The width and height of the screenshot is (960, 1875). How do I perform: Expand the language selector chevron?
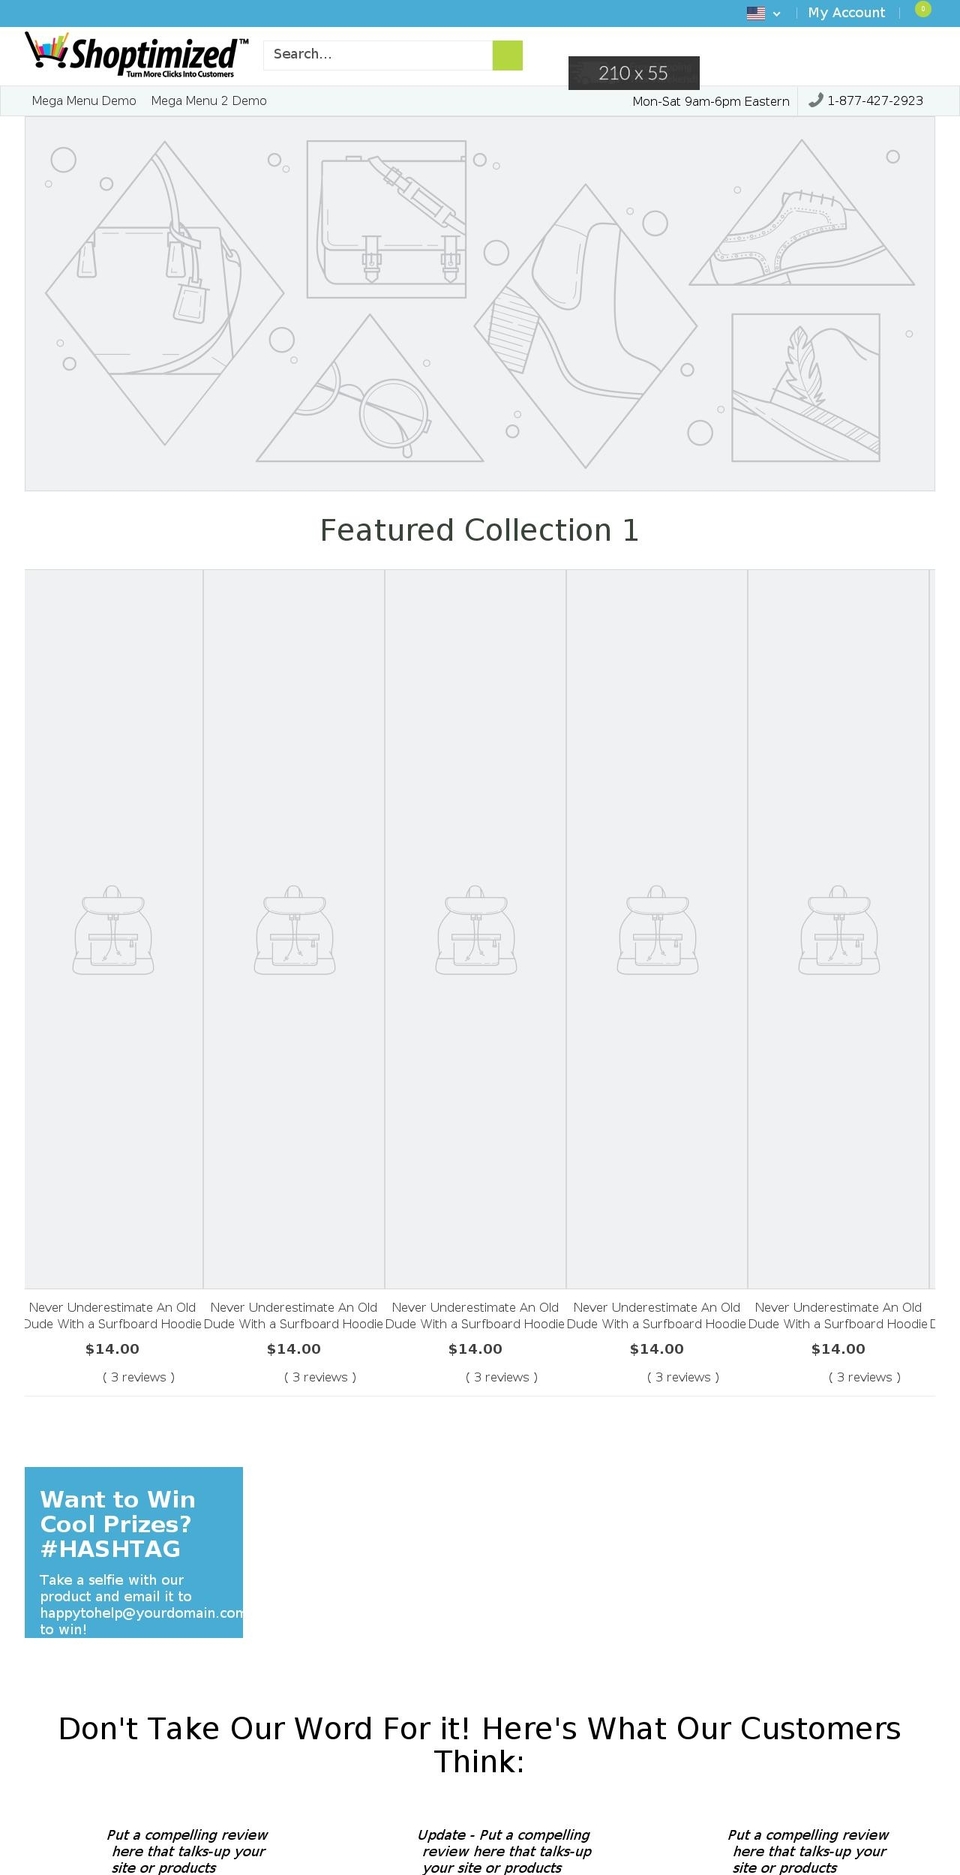tap(775, 14)
